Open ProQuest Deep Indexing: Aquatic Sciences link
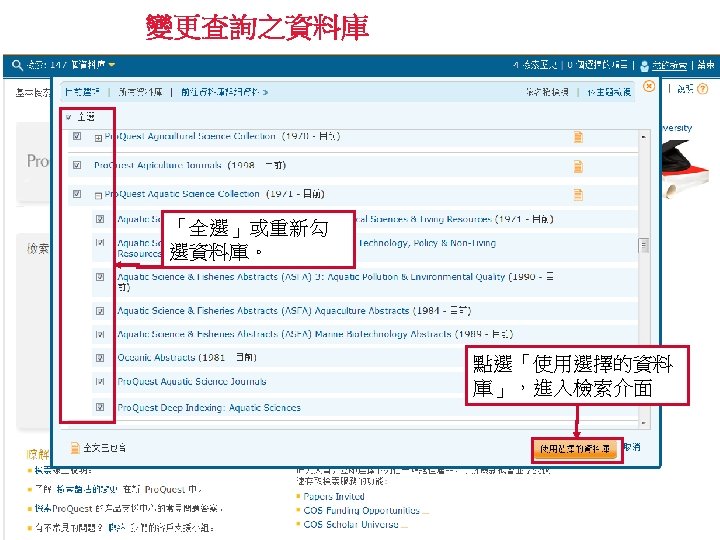This screenshot has width=720, height=540. [x=209, y=407]
